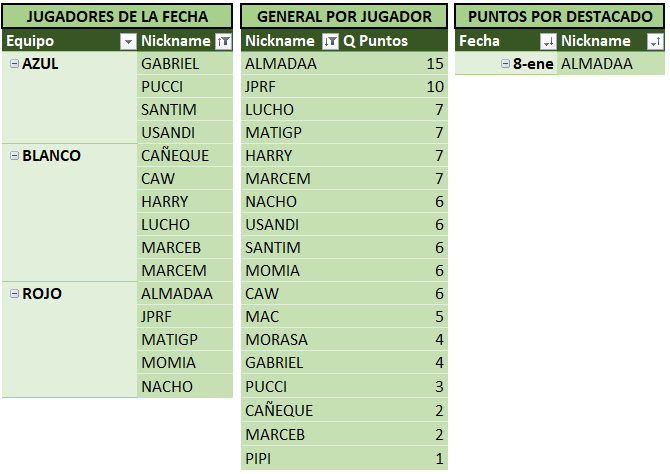The height and width of the screenshot is (474, 670).
Task: Open Nickname filter in General por Jugador
Action: point(331,41)
